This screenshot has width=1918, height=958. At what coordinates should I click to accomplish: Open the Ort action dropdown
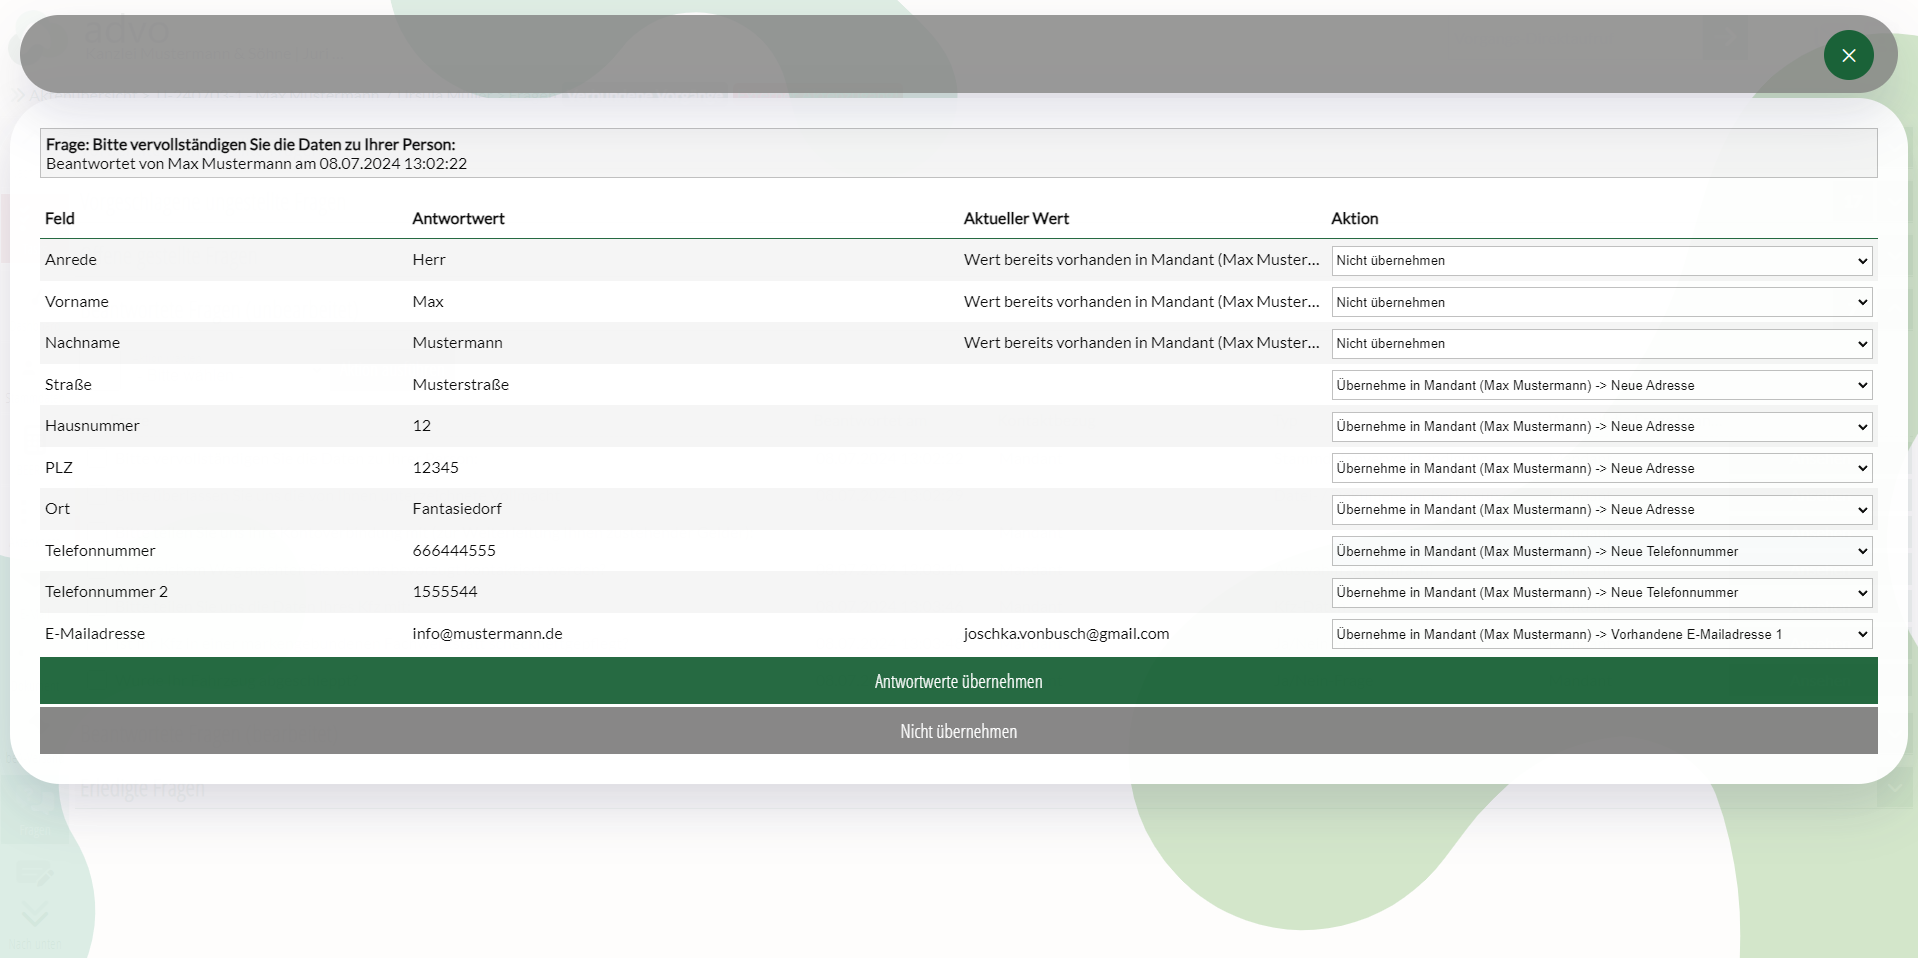(x=1601, y=510)
